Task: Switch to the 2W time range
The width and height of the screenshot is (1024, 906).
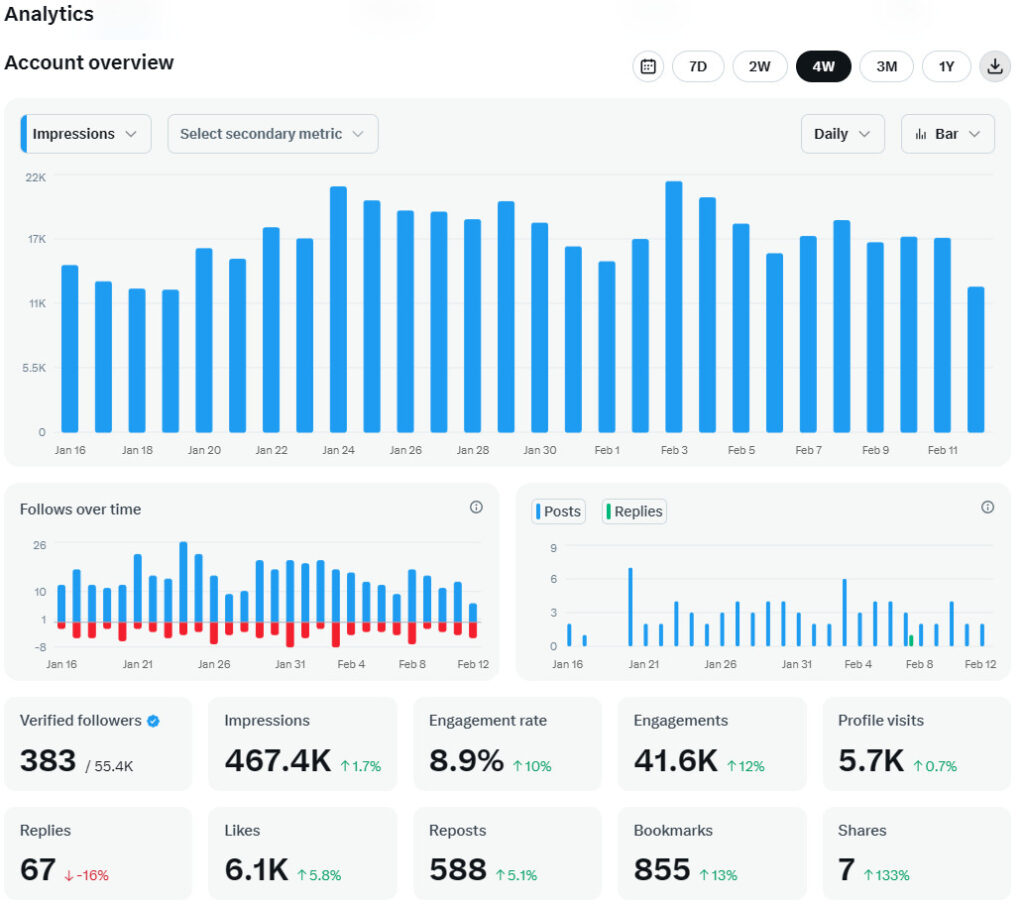Action: pos(760,67)
